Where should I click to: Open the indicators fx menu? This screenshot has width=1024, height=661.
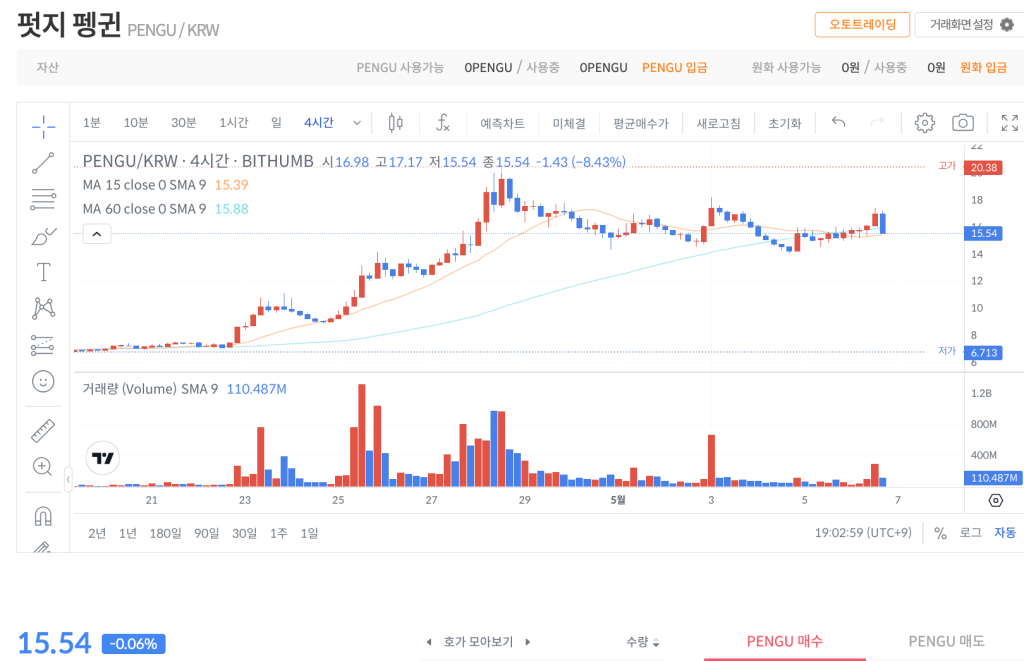[x=443, y=123]
